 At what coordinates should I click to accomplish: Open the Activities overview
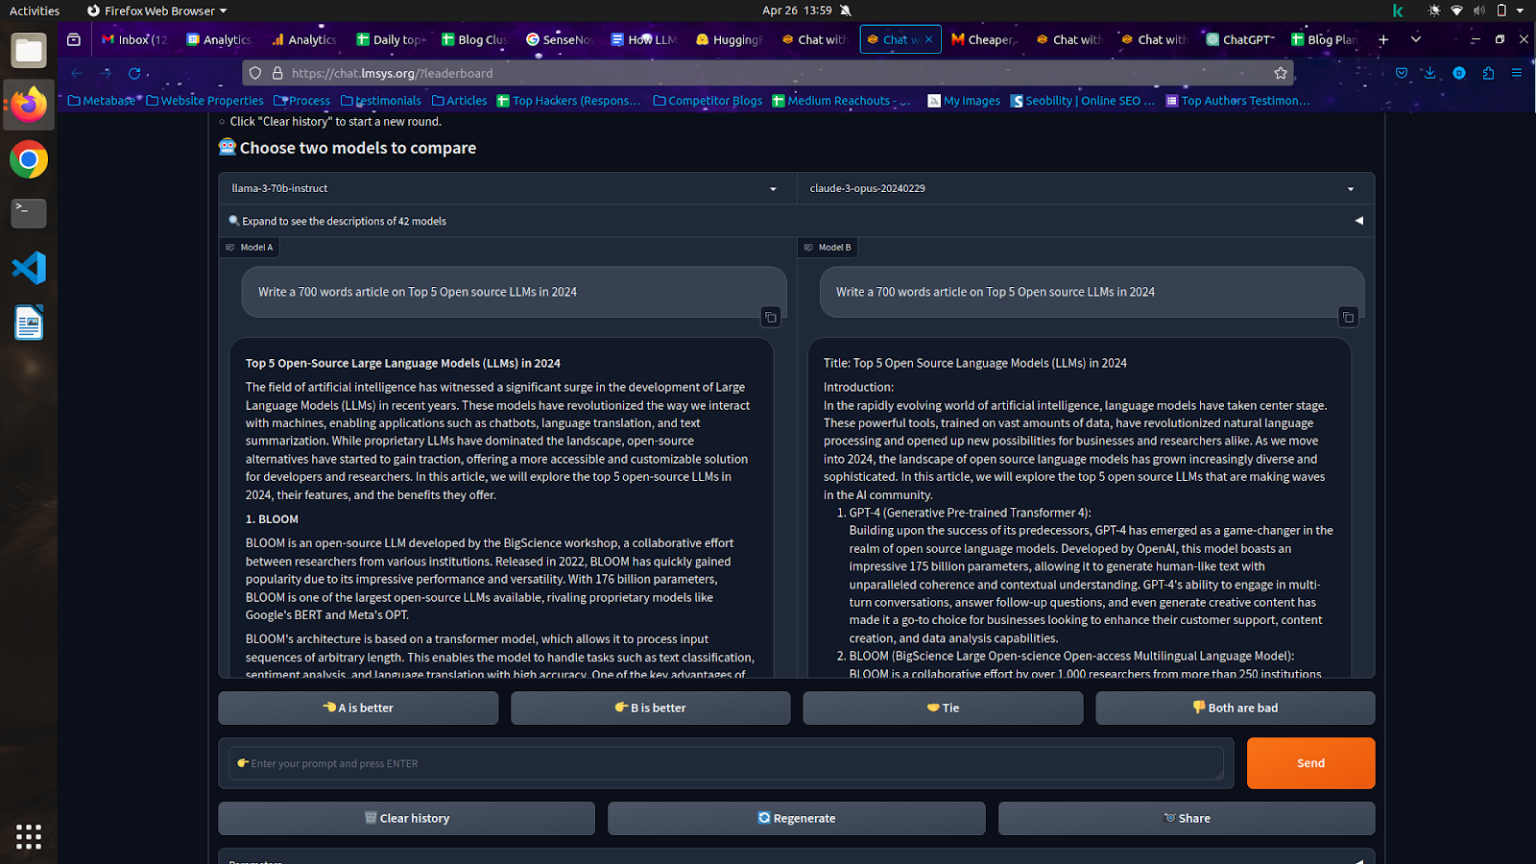(33, 10)
